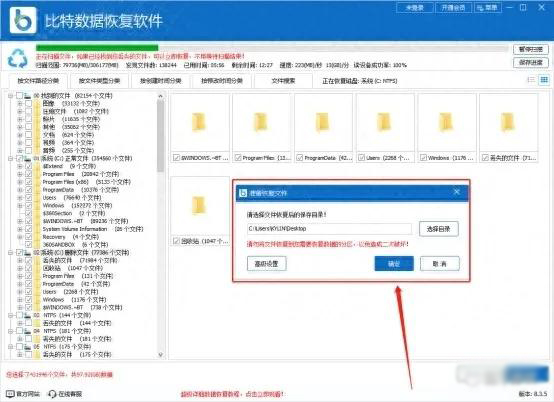Switch to thumbnail grid view icon
This screenshot has height=402, width=554.
point(544,80)
